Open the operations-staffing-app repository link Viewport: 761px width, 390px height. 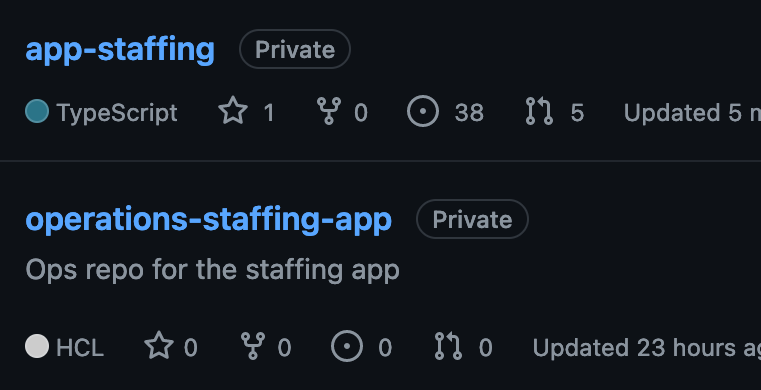tap(209, 220)
